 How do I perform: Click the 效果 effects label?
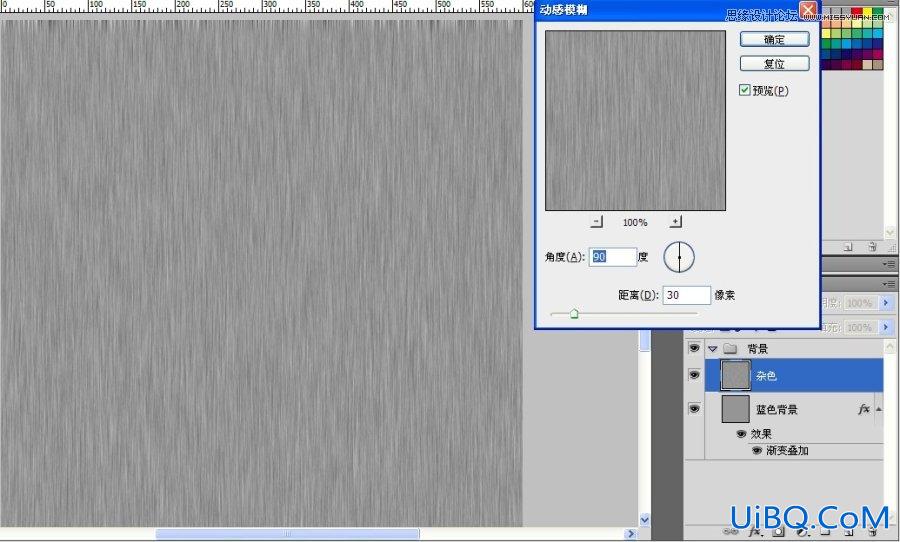(761, 434)
